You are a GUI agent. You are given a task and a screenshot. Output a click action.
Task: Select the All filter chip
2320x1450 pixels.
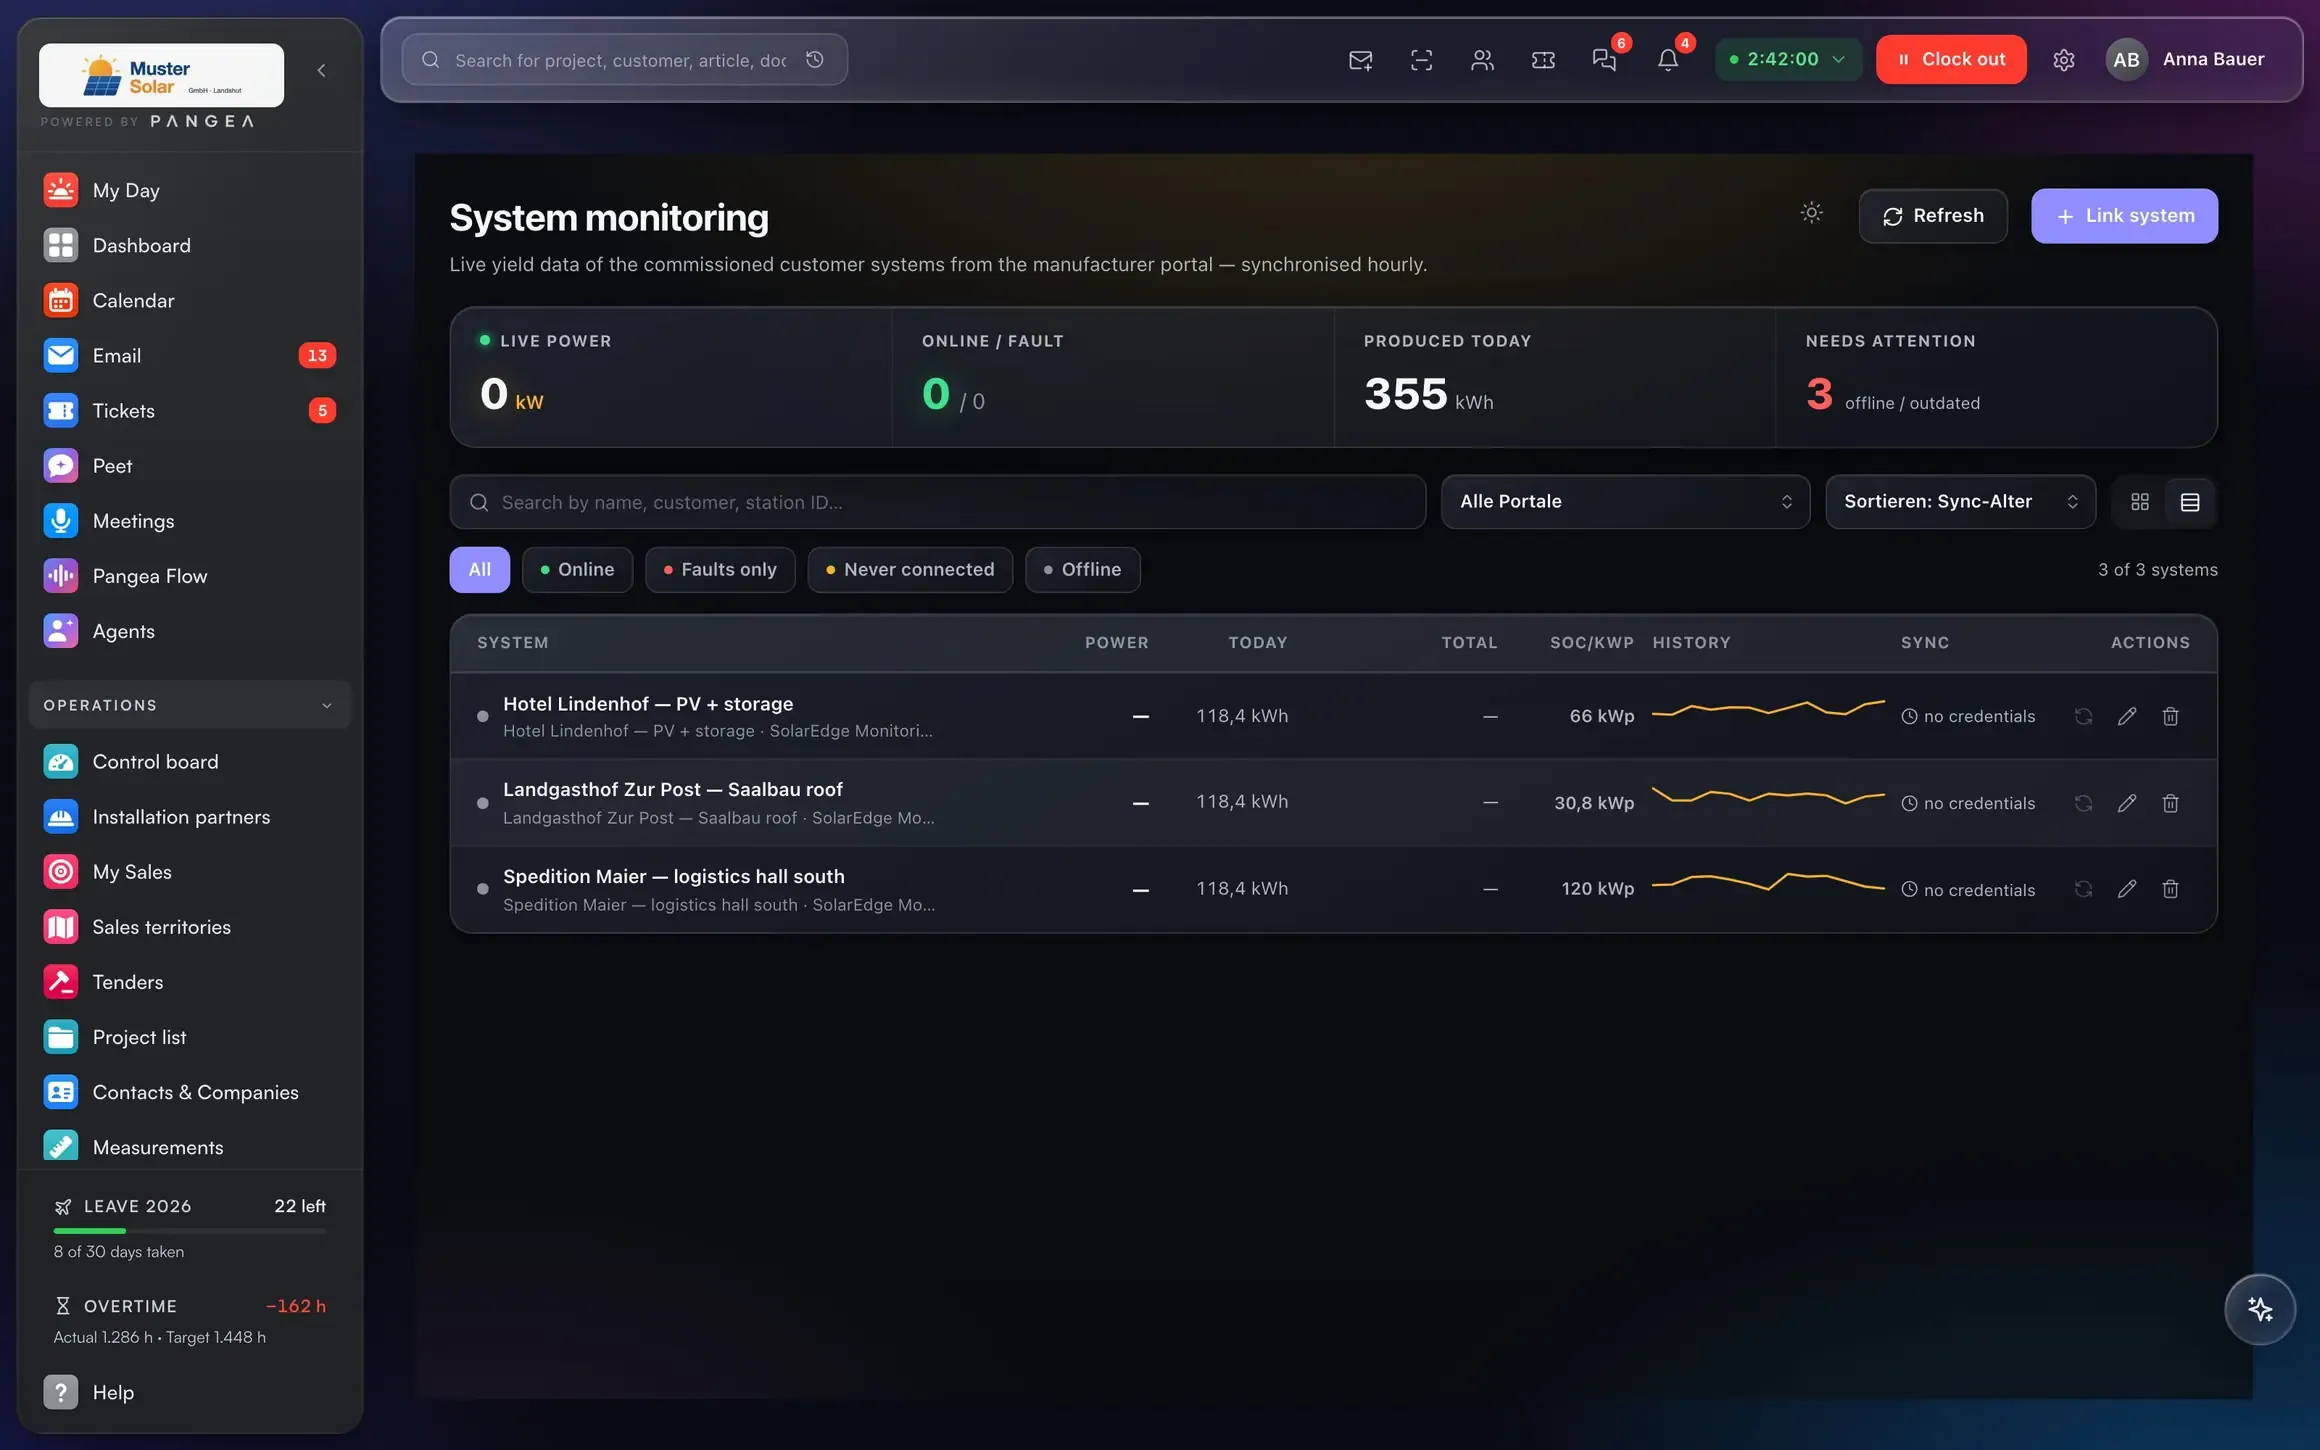point(479,570)
